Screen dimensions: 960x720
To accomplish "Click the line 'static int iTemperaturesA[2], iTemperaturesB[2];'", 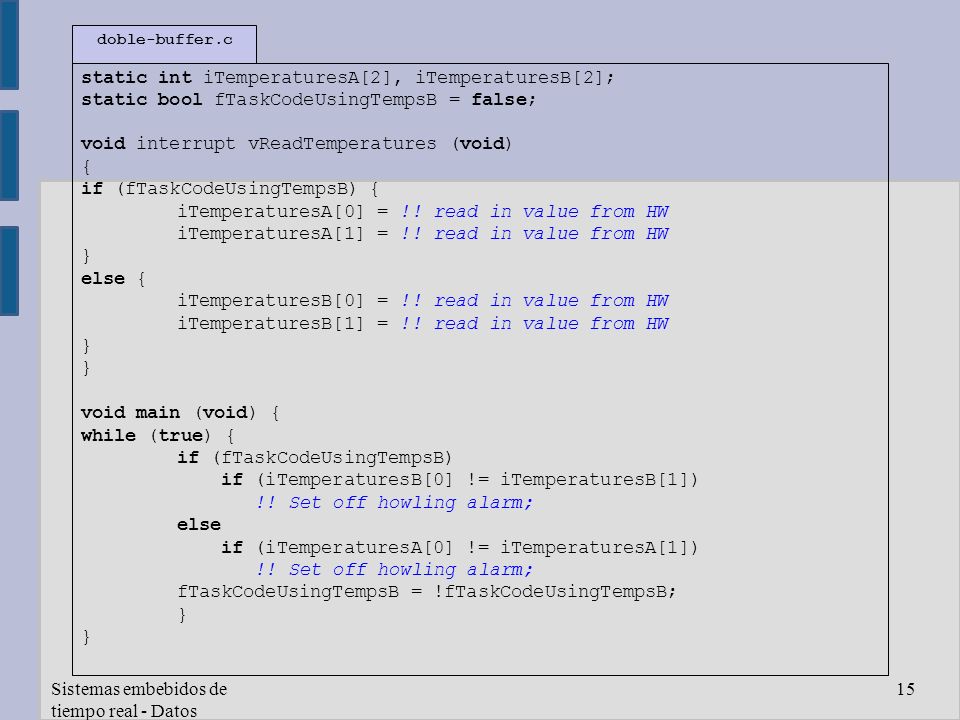I will point(347,78).
